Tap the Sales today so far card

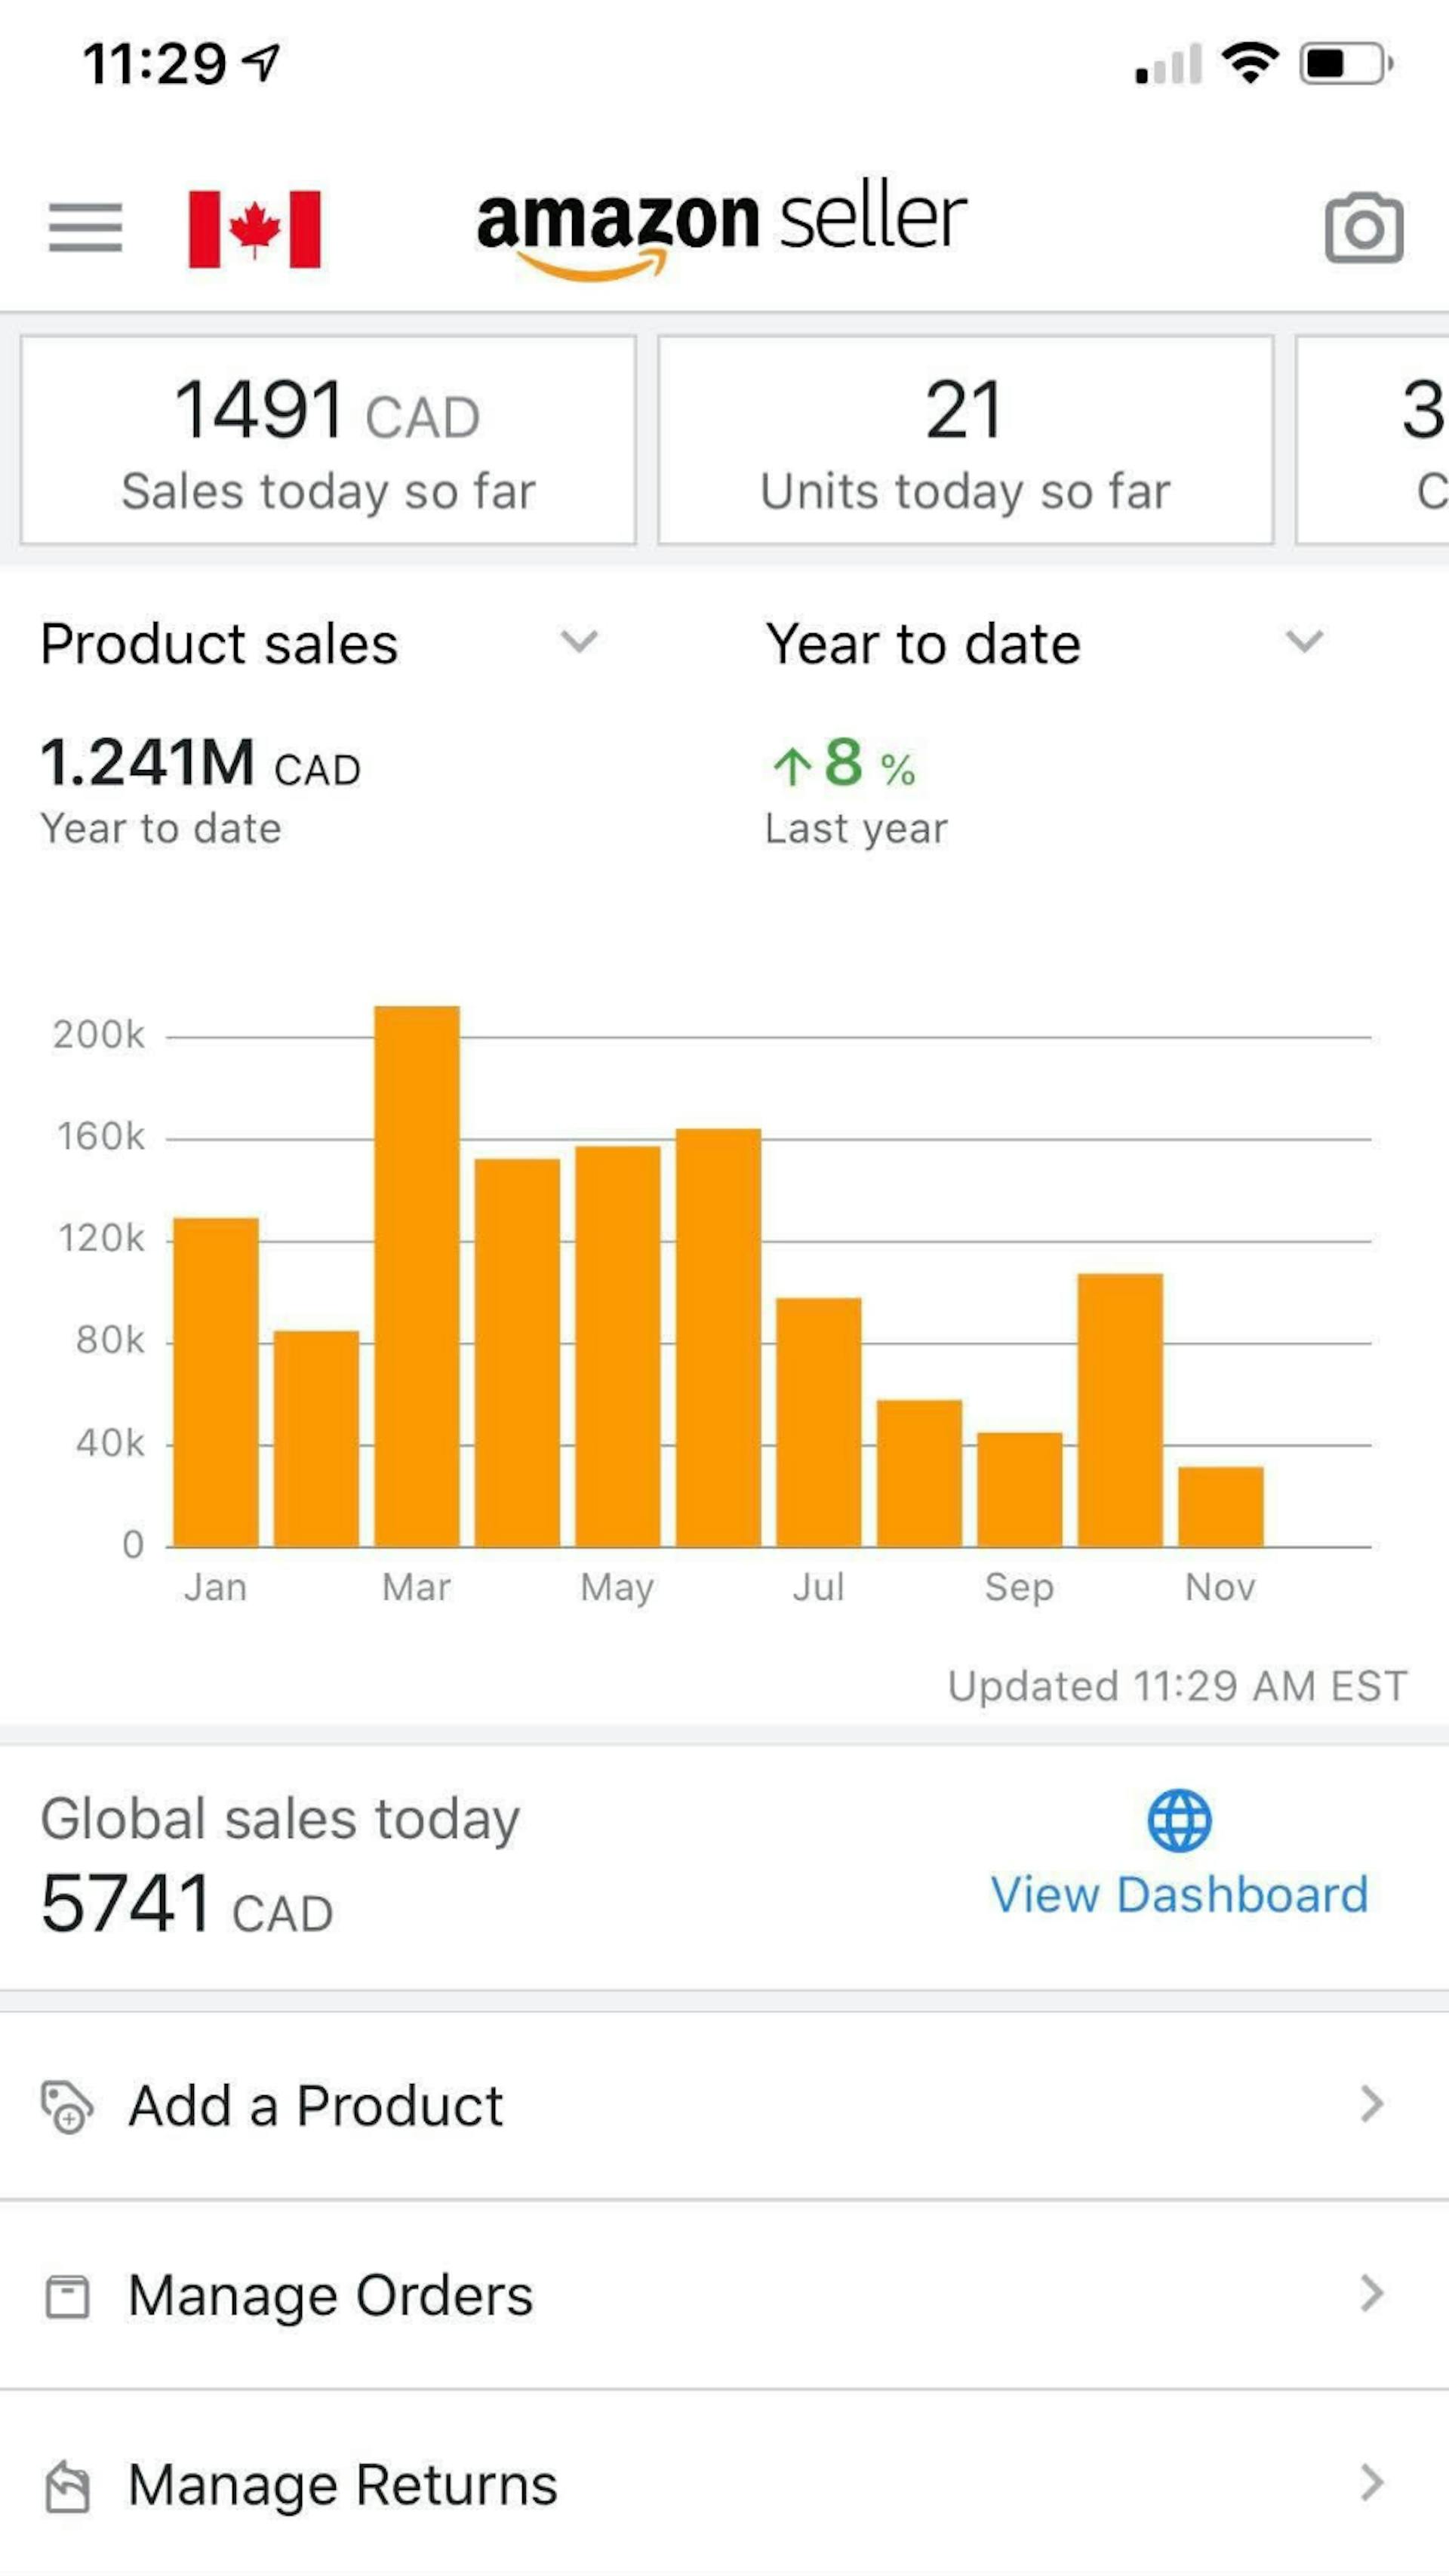pyautogui.click(x=328, y=440)
